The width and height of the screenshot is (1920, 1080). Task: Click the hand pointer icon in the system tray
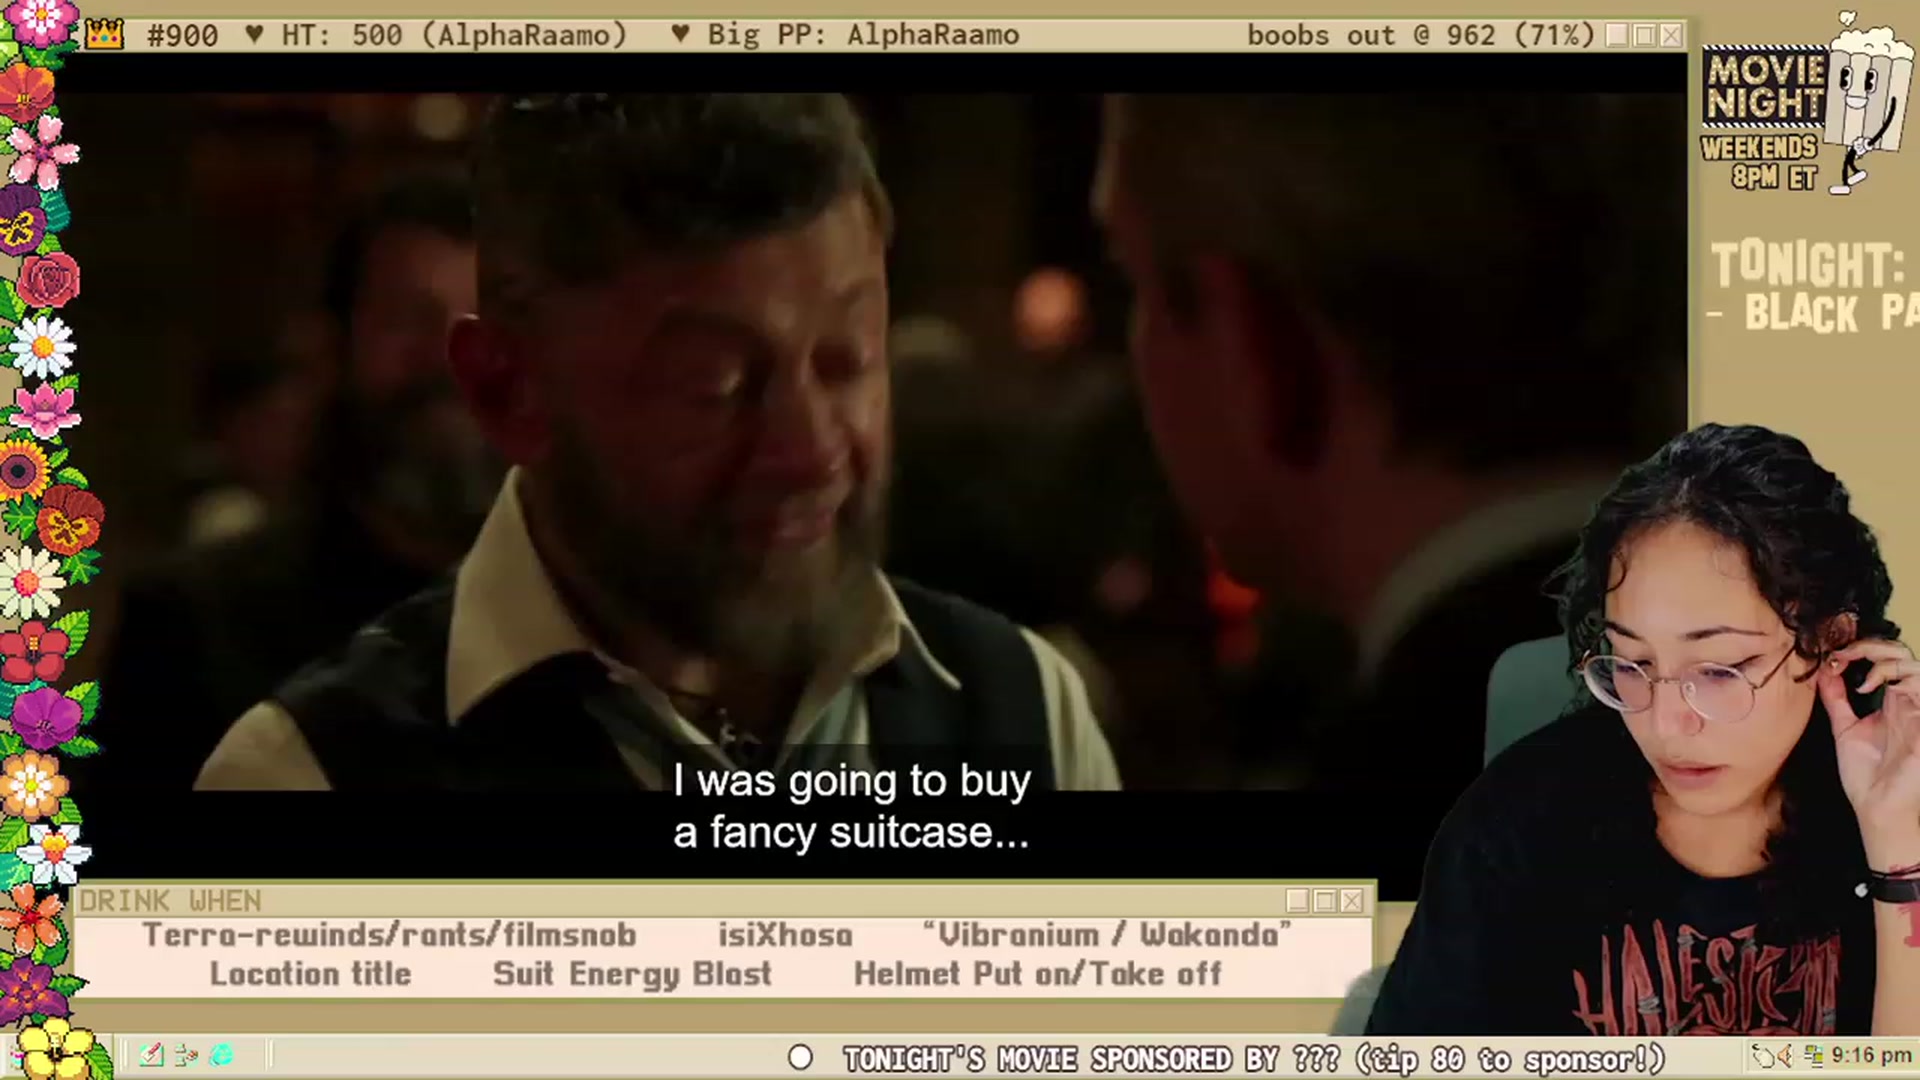pos(1763,1056)
